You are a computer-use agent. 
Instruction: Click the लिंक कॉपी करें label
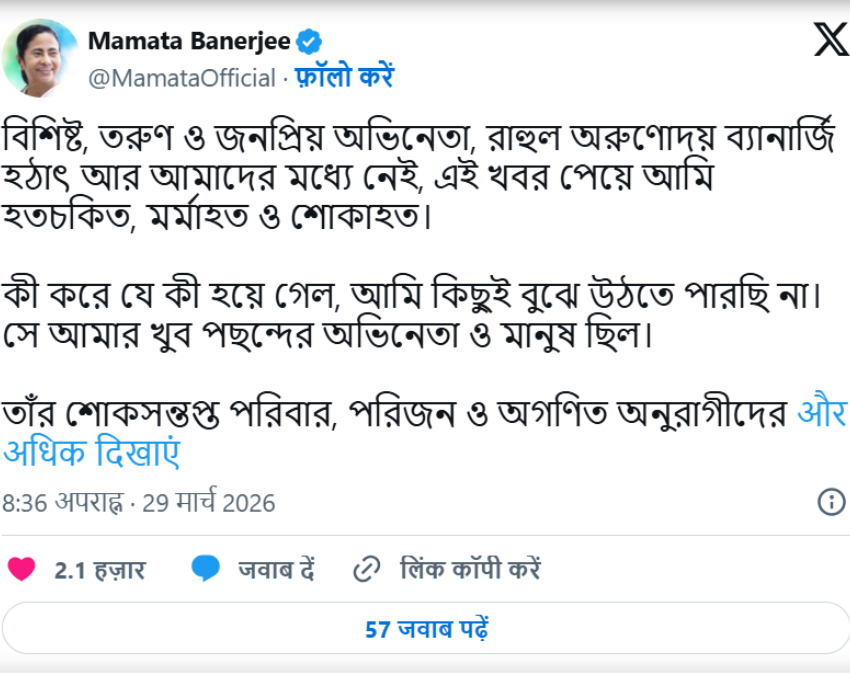coord(470,570)
